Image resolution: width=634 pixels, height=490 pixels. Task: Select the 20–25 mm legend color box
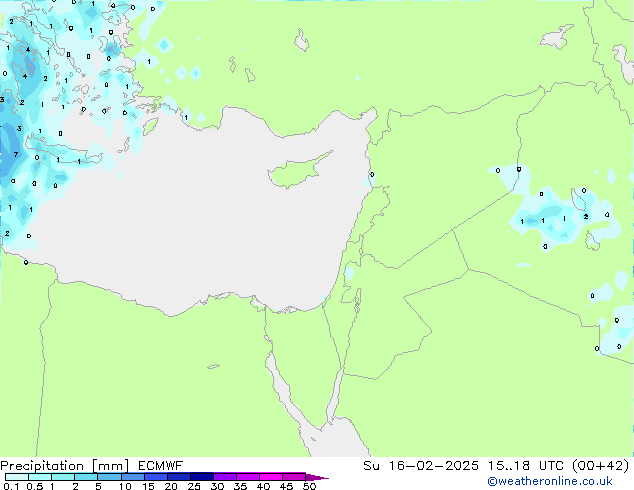[179, 477]
